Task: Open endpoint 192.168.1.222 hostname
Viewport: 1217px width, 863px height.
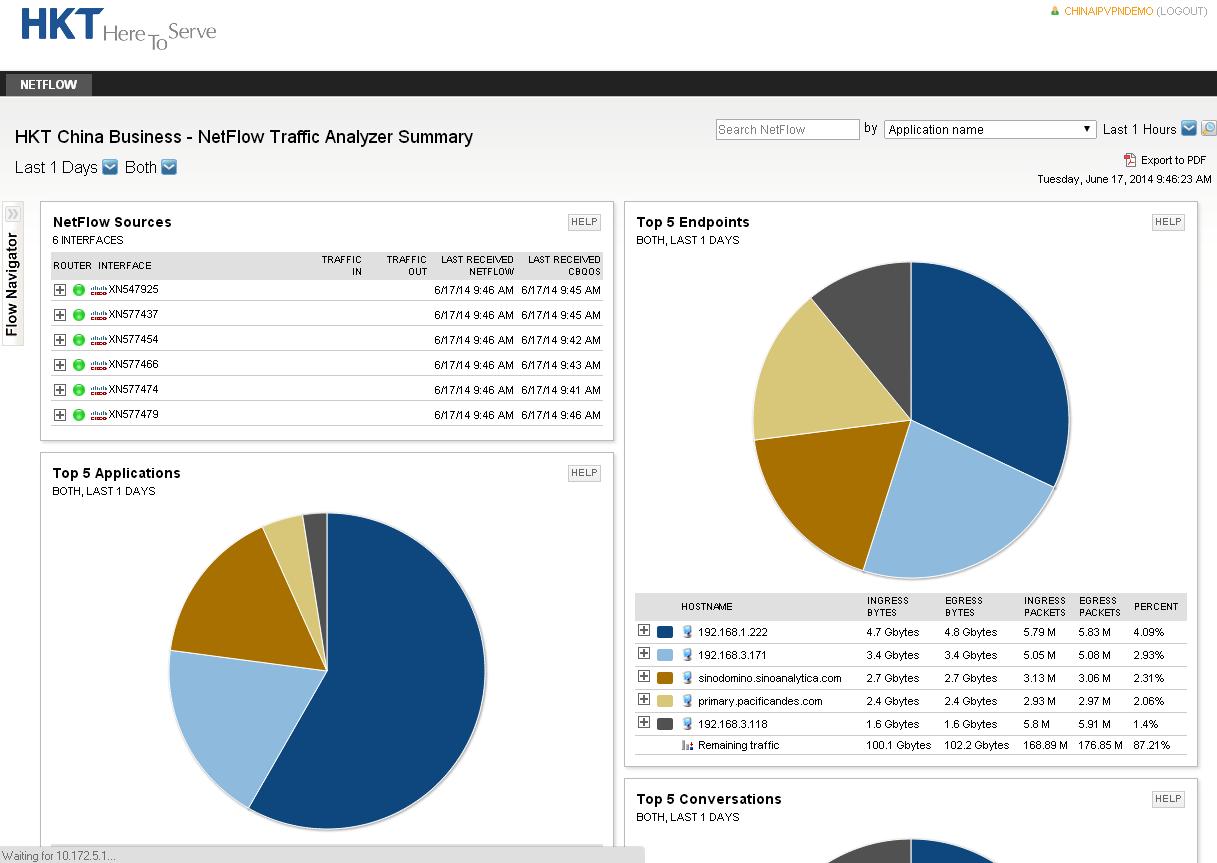Action: (733, 632)
